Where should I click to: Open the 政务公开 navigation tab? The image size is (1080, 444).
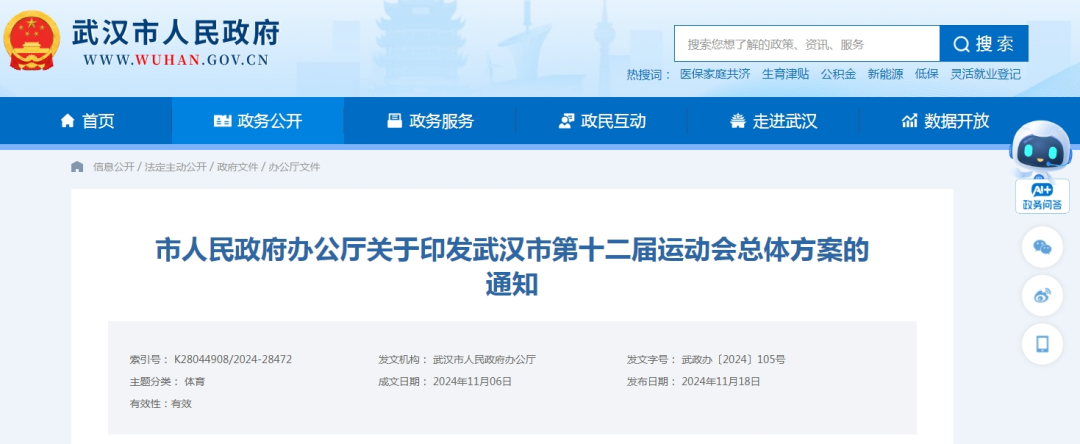coord(258,121)
